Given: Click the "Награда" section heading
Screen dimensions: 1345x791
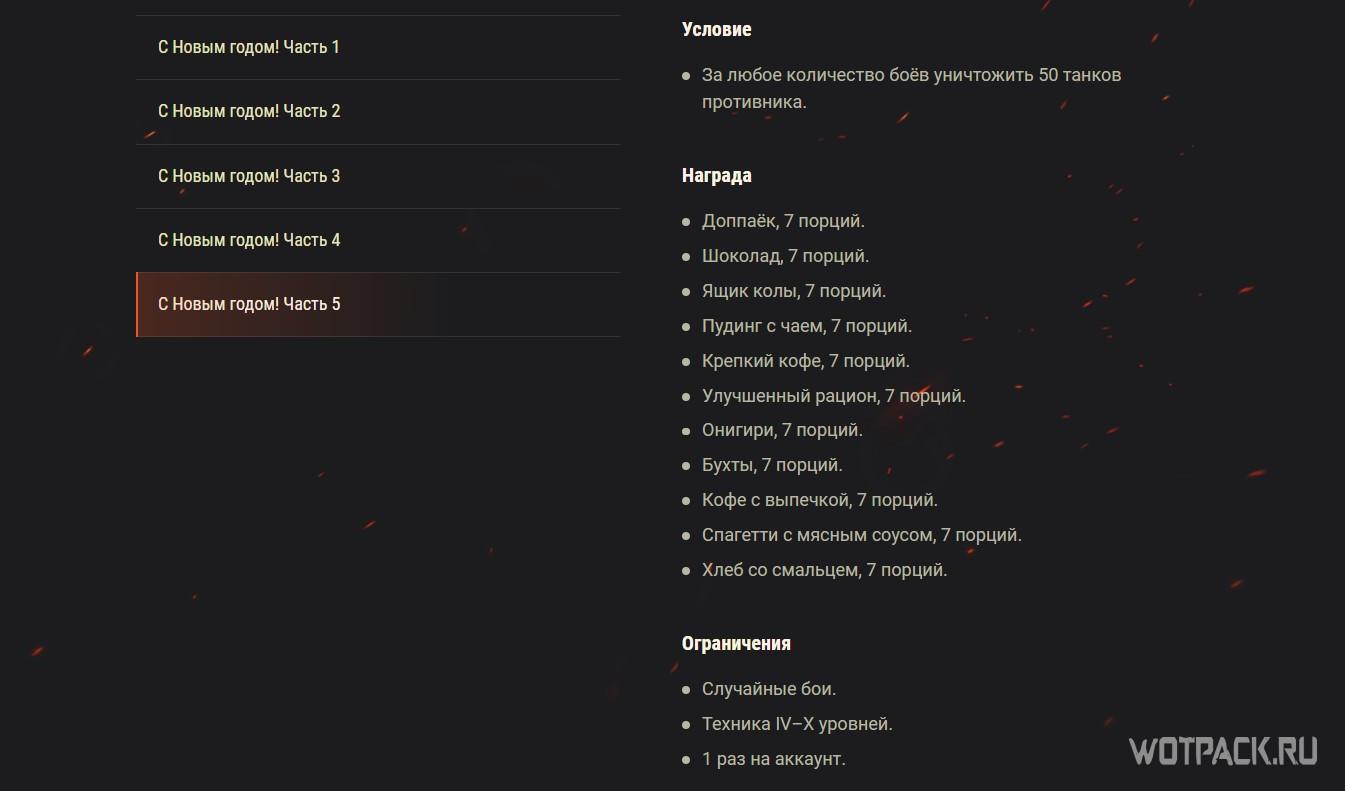Looking at the screenshot, I should click(716, 176).
